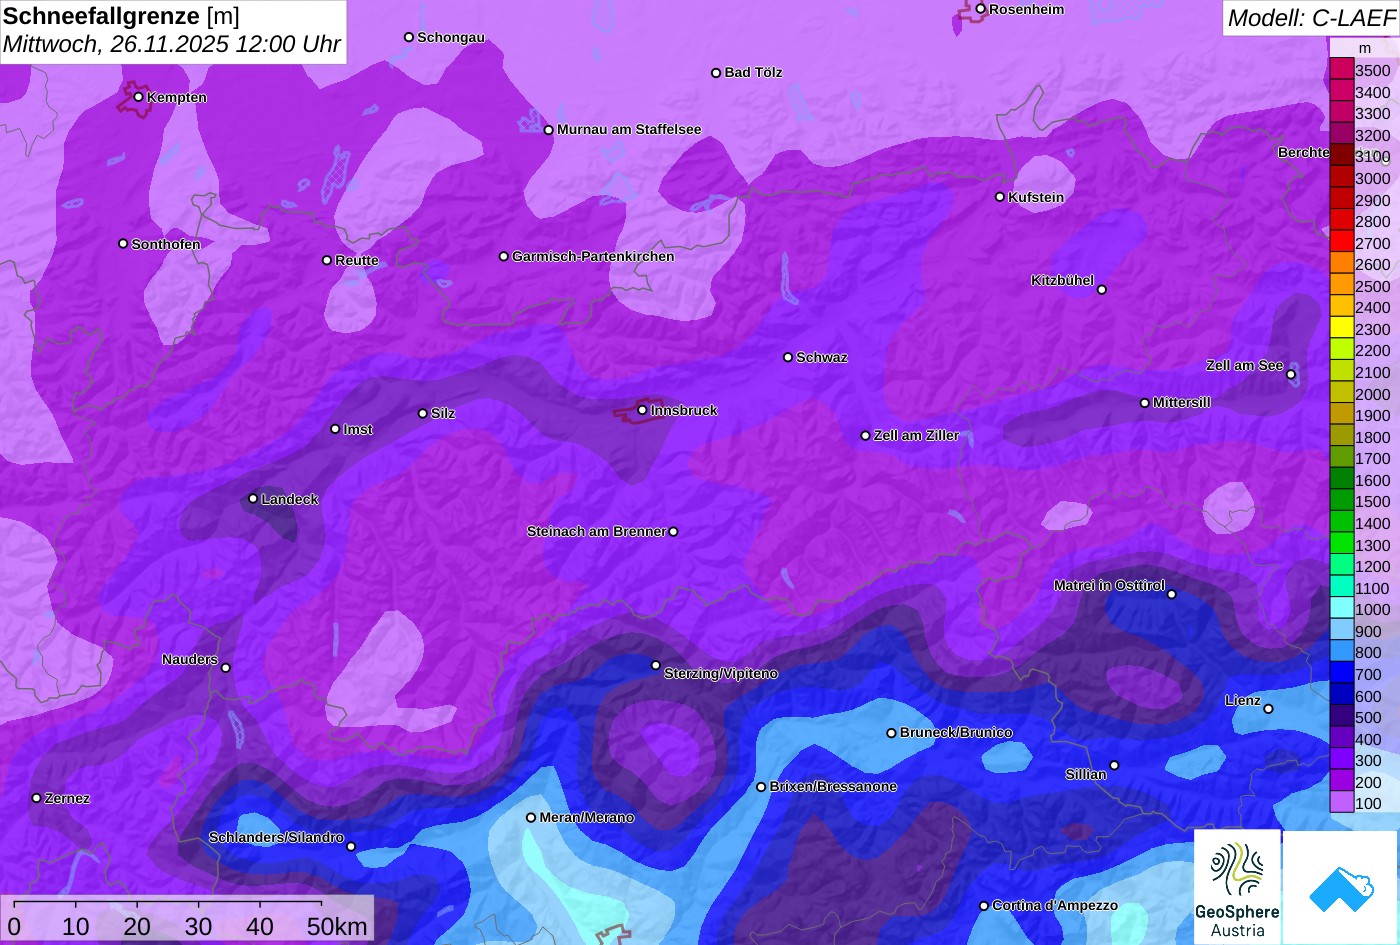Click the Garmisch-Partenkirchen label

pyautogui.click(x=593, y=257)
